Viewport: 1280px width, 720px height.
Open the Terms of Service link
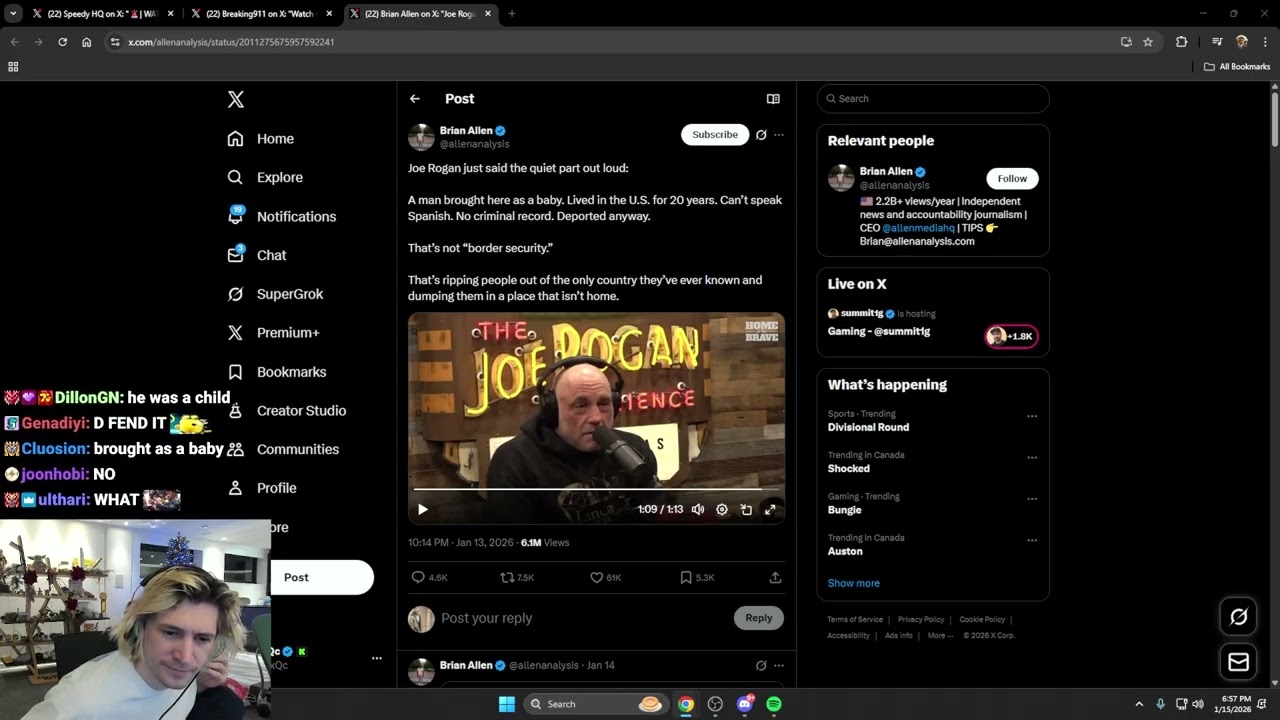tap(855, 619)
